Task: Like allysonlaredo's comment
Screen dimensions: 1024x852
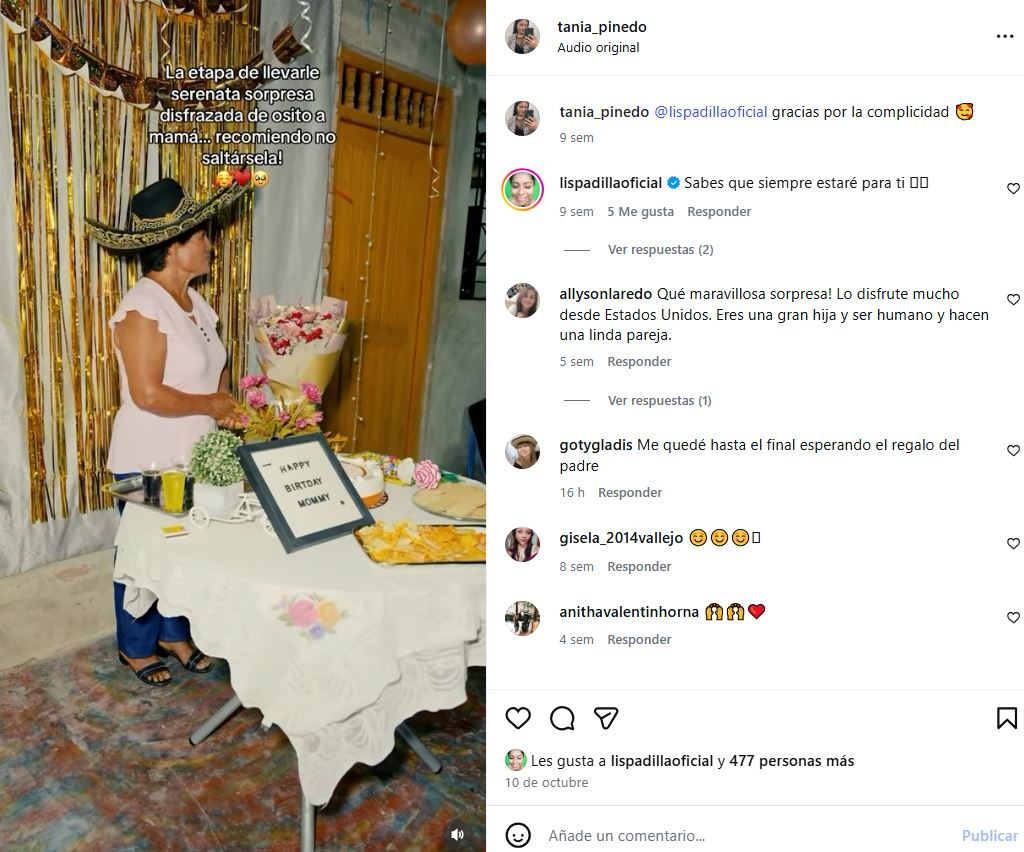Action: click(1013, 300)
